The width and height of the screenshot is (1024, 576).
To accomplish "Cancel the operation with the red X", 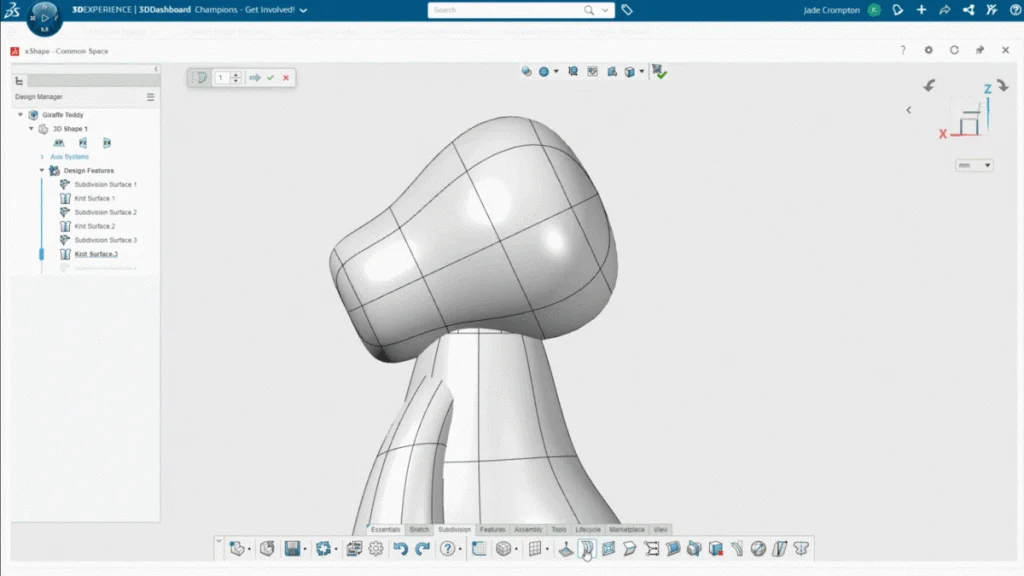I will 286,77.
